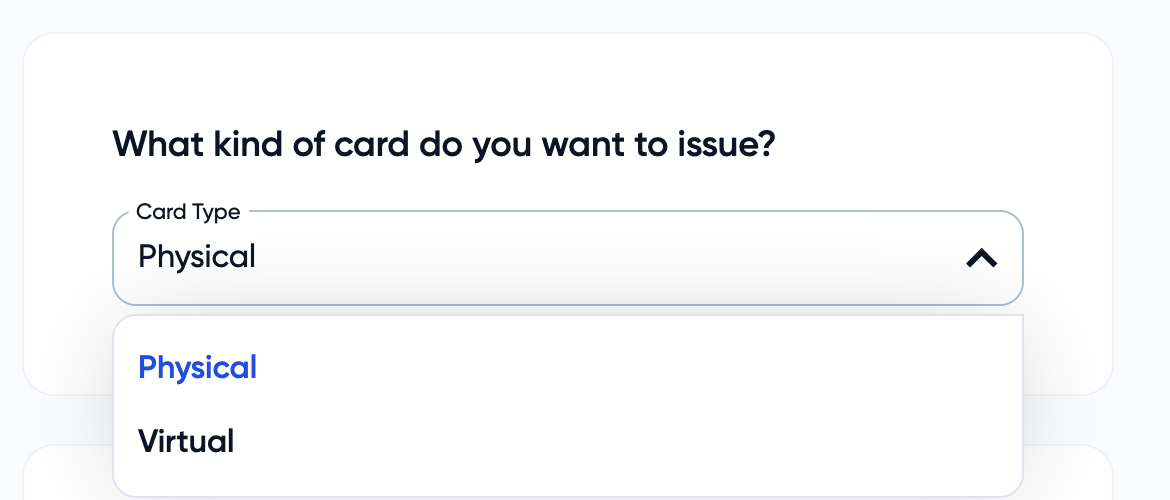Image resolution: width=1170 pixels, height=500 pixels.
Task: Pick Virtual as the card type
Action: click(x=186, y=441)
